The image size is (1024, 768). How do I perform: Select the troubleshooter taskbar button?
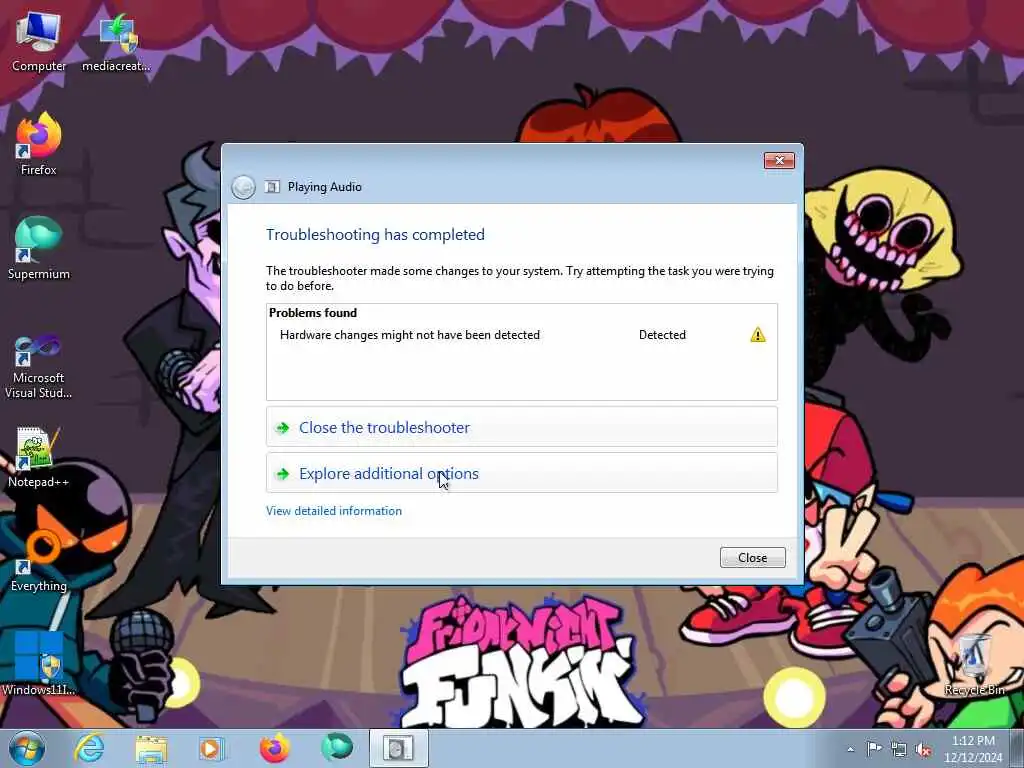point(398,748)
